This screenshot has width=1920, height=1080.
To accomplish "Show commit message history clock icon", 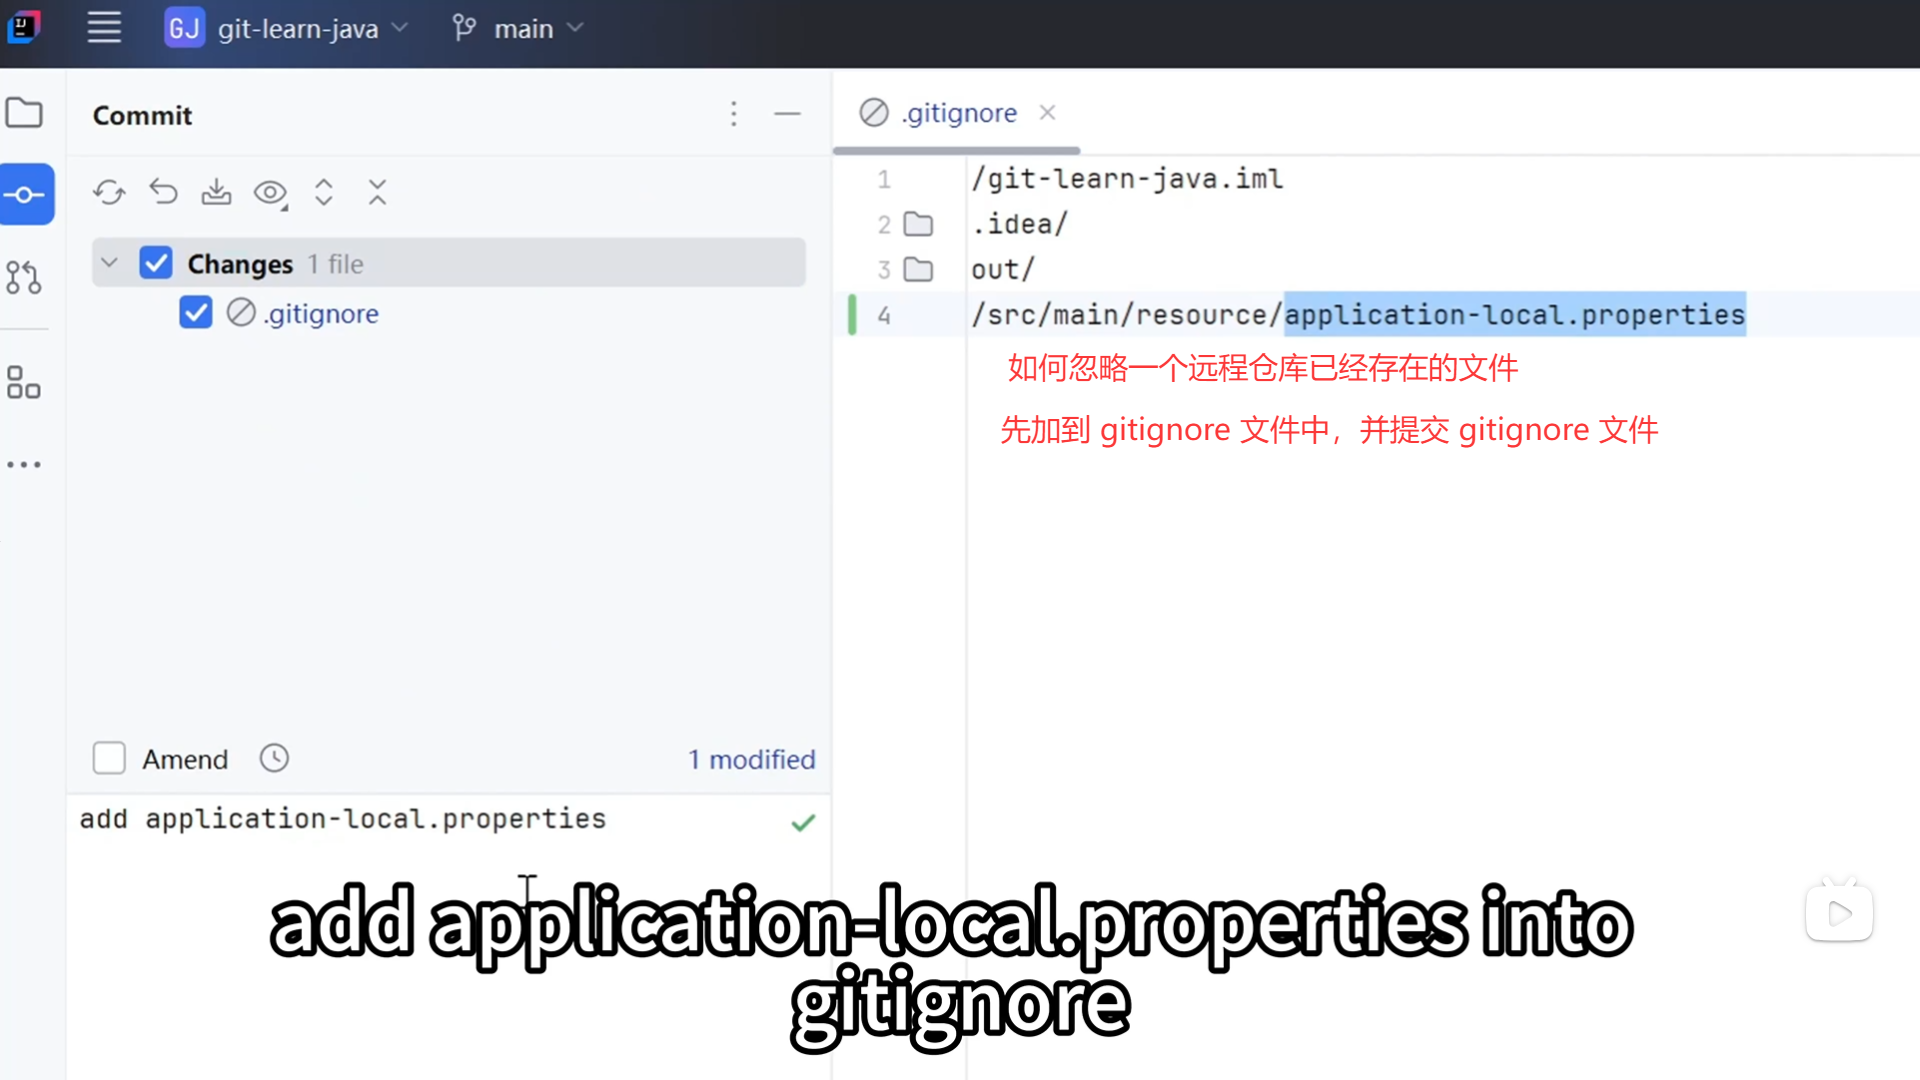I will 274,758.
